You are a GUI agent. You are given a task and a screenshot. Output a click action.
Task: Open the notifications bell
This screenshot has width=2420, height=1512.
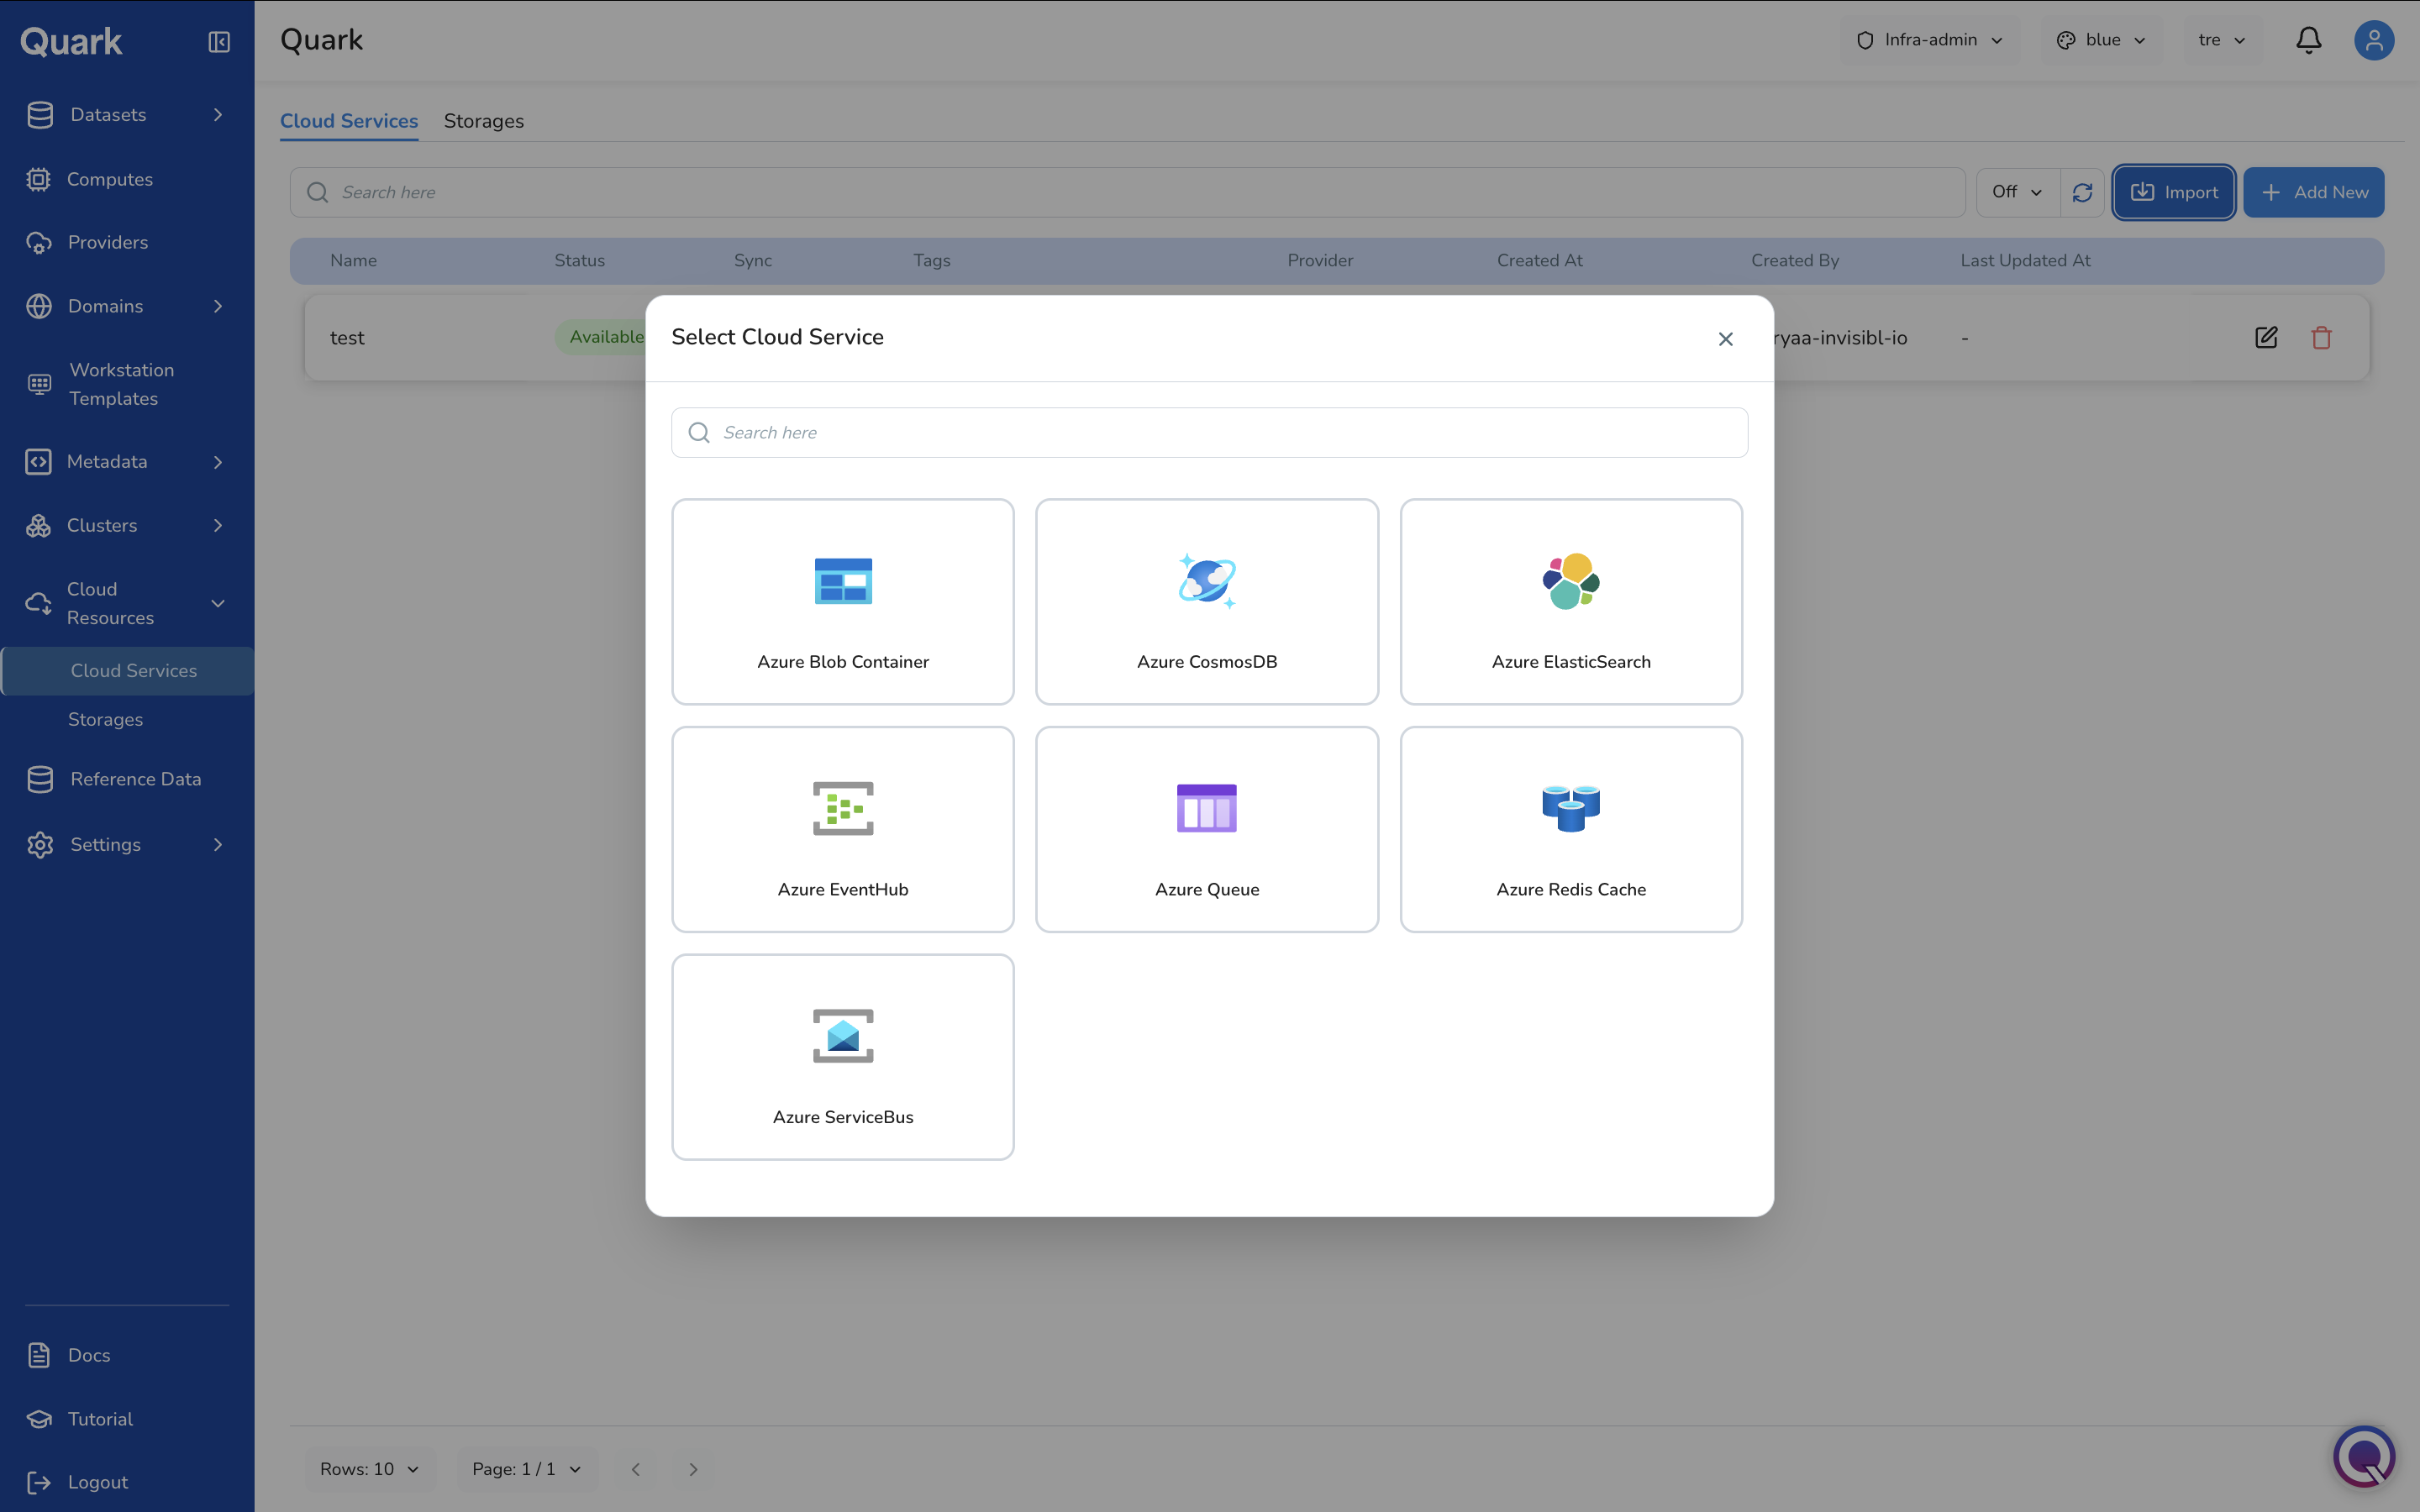point(2308,40)
